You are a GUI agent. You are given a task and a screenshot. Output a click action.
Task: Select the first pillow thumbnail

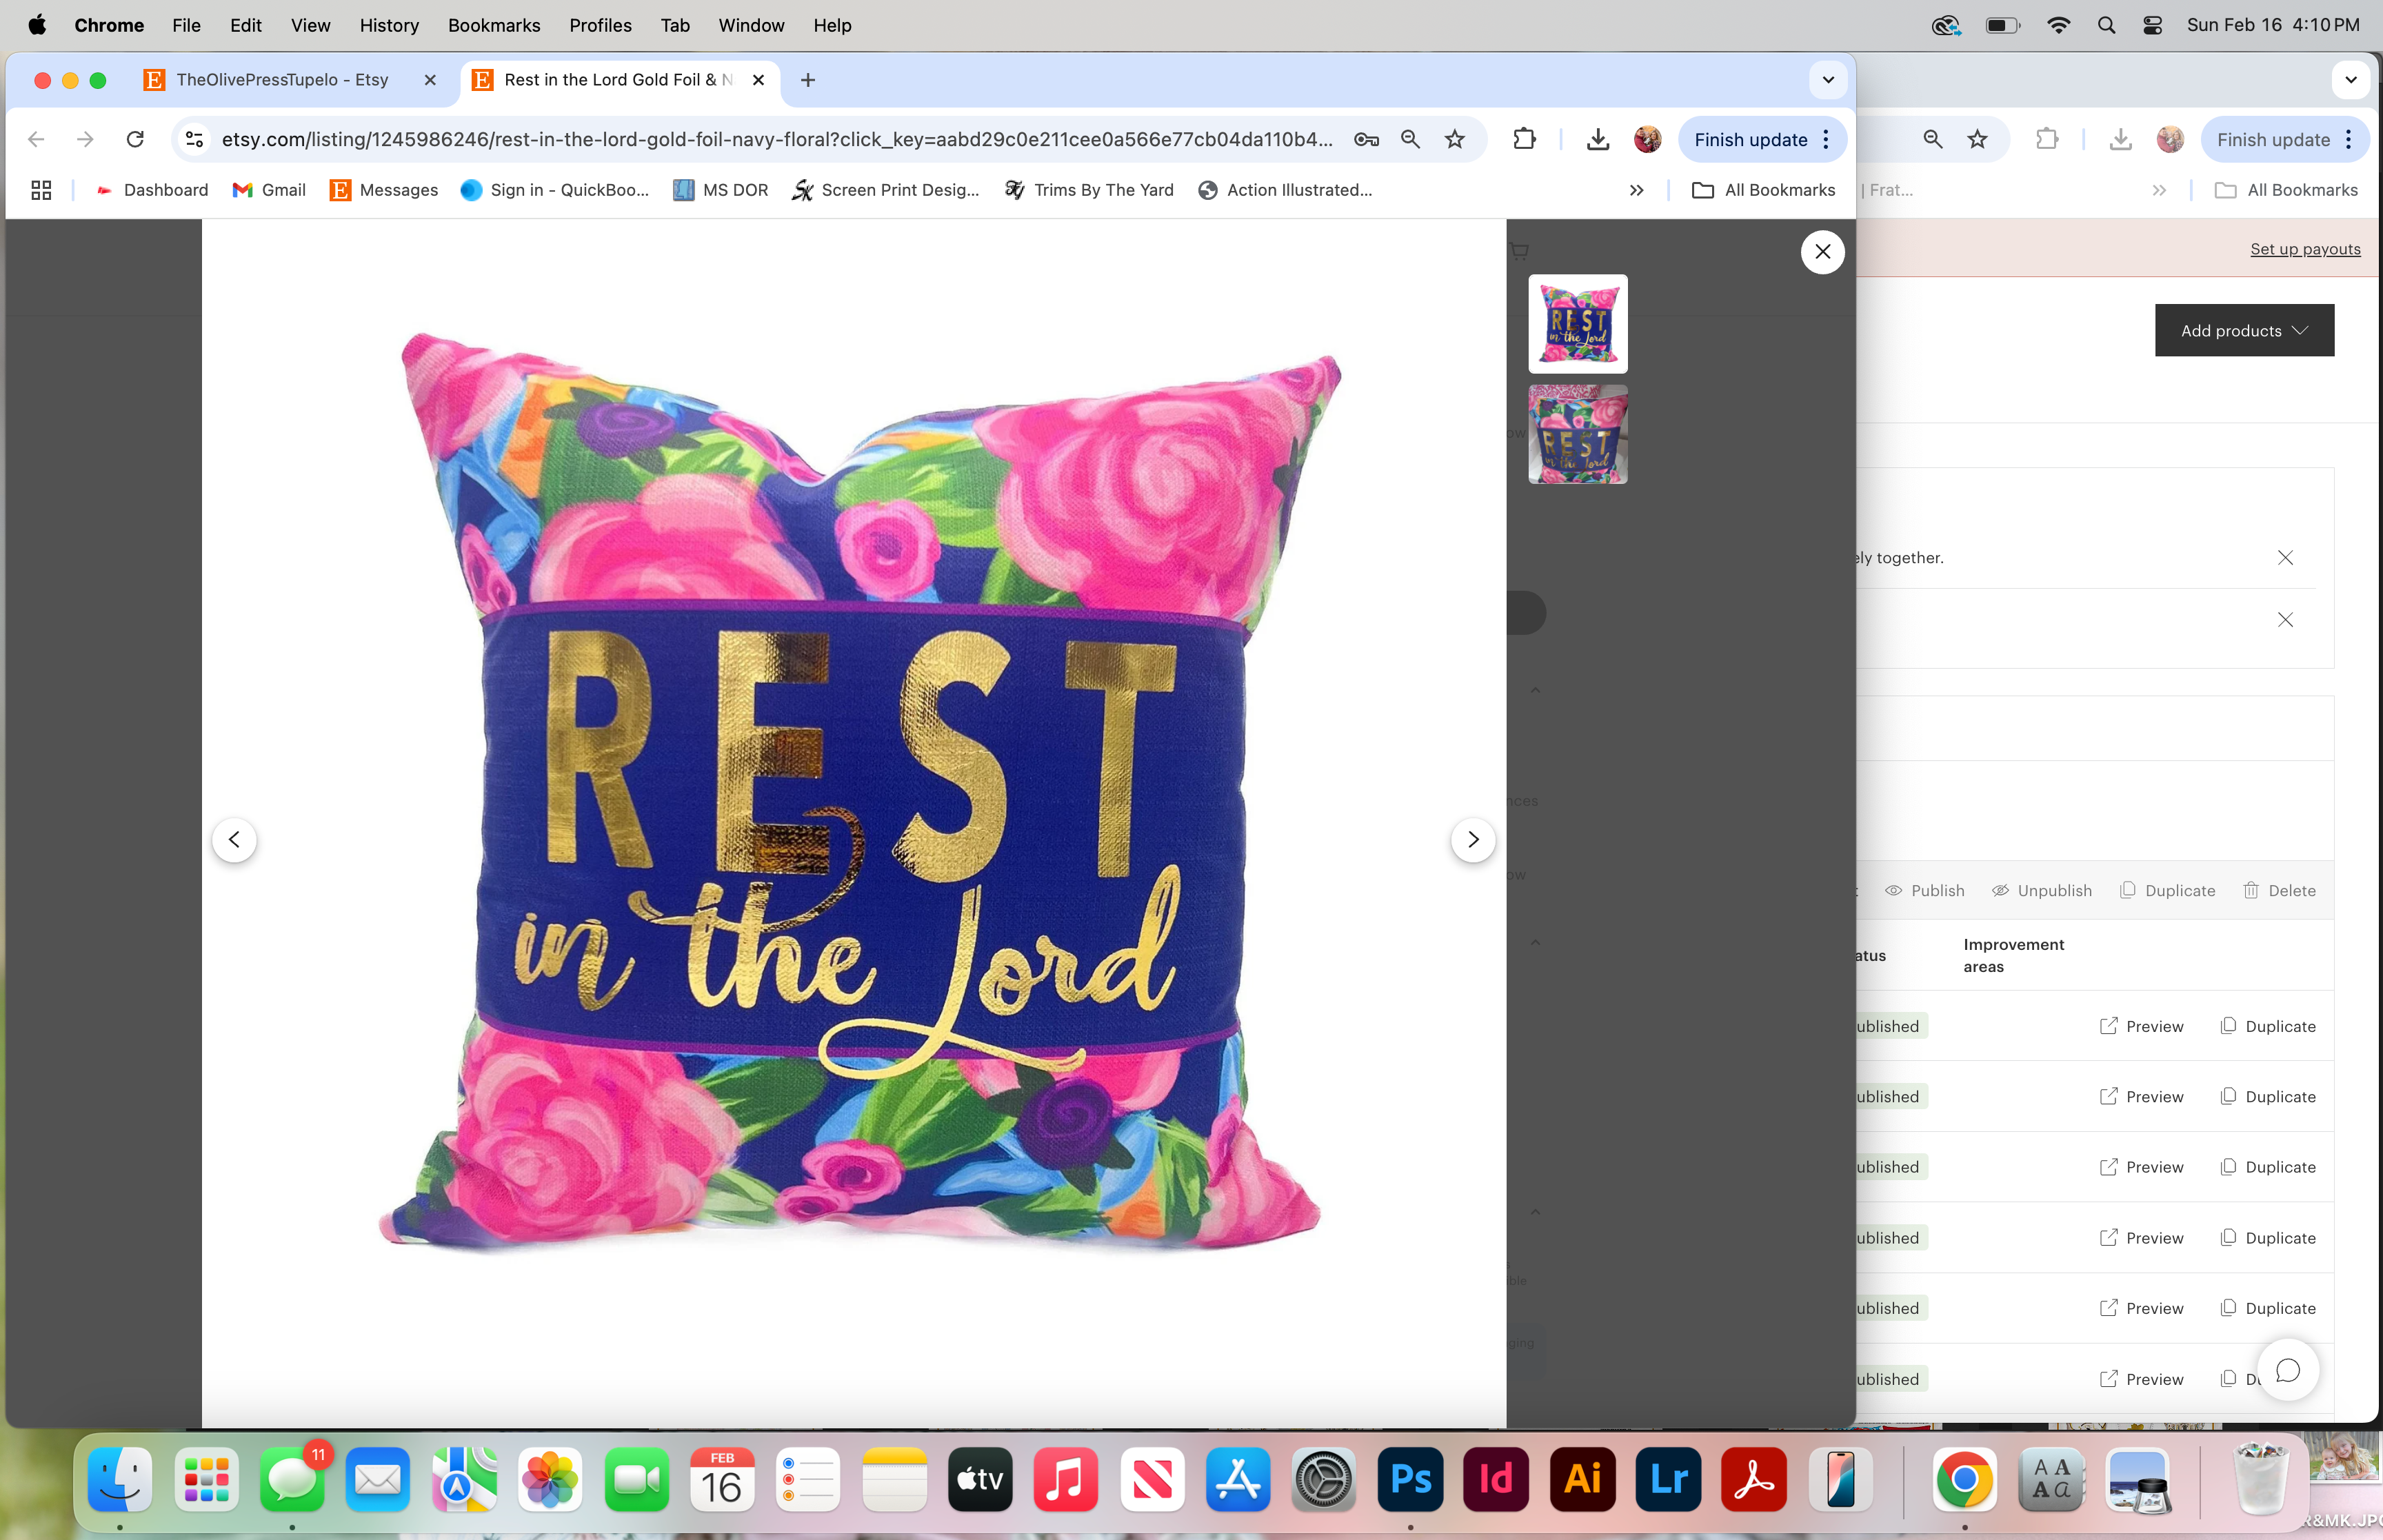[x=1577, y=324]
